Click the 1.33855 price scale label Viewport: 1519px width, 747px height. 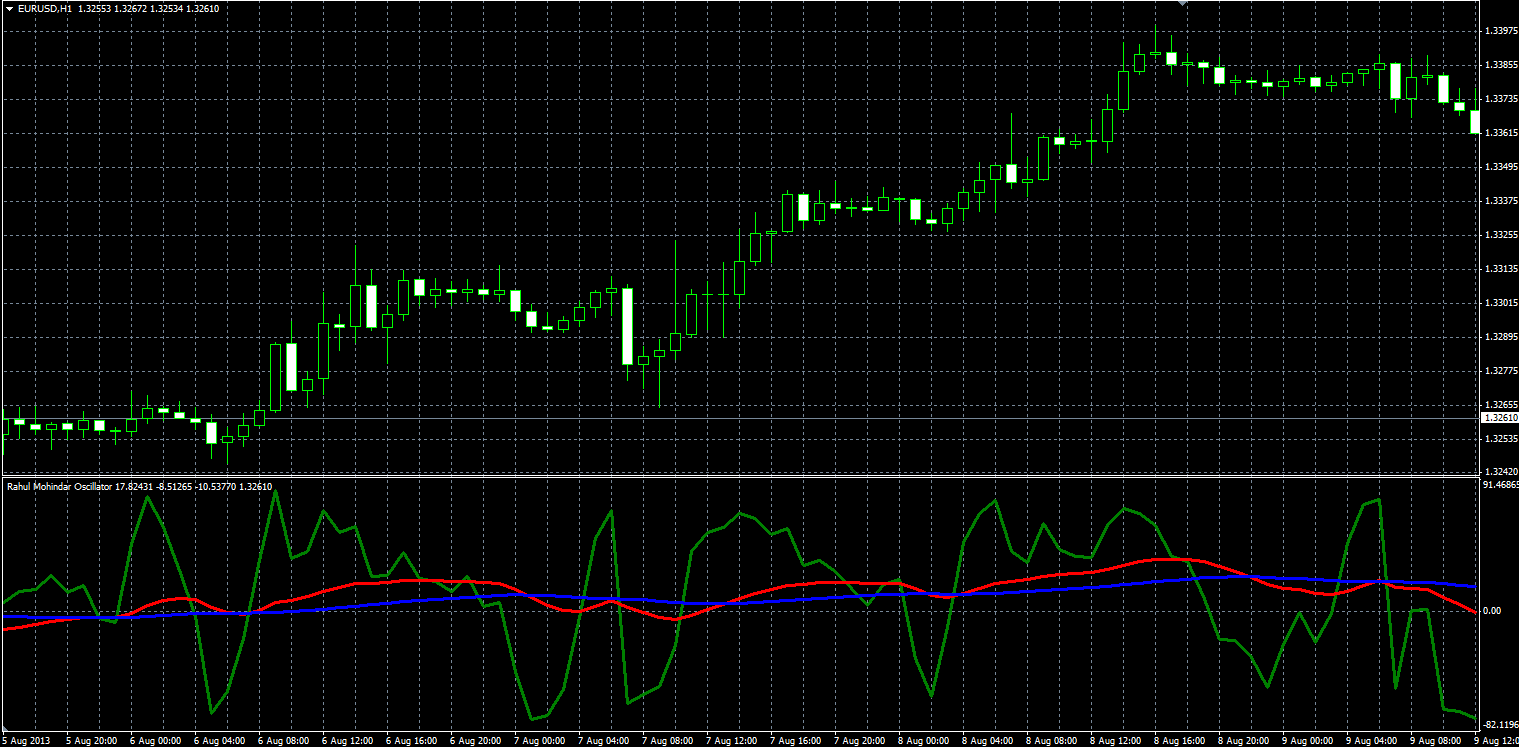(x=1500, y=65)
